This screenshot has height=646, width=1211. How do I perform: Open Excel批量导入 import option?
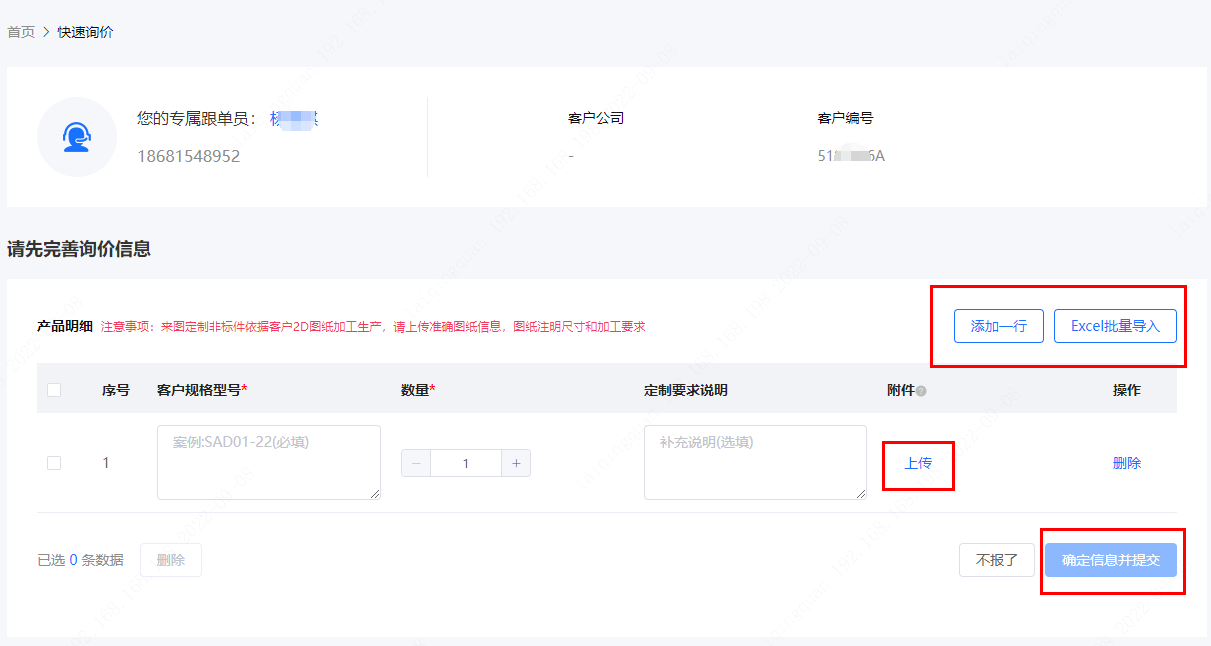(1115, 326)
